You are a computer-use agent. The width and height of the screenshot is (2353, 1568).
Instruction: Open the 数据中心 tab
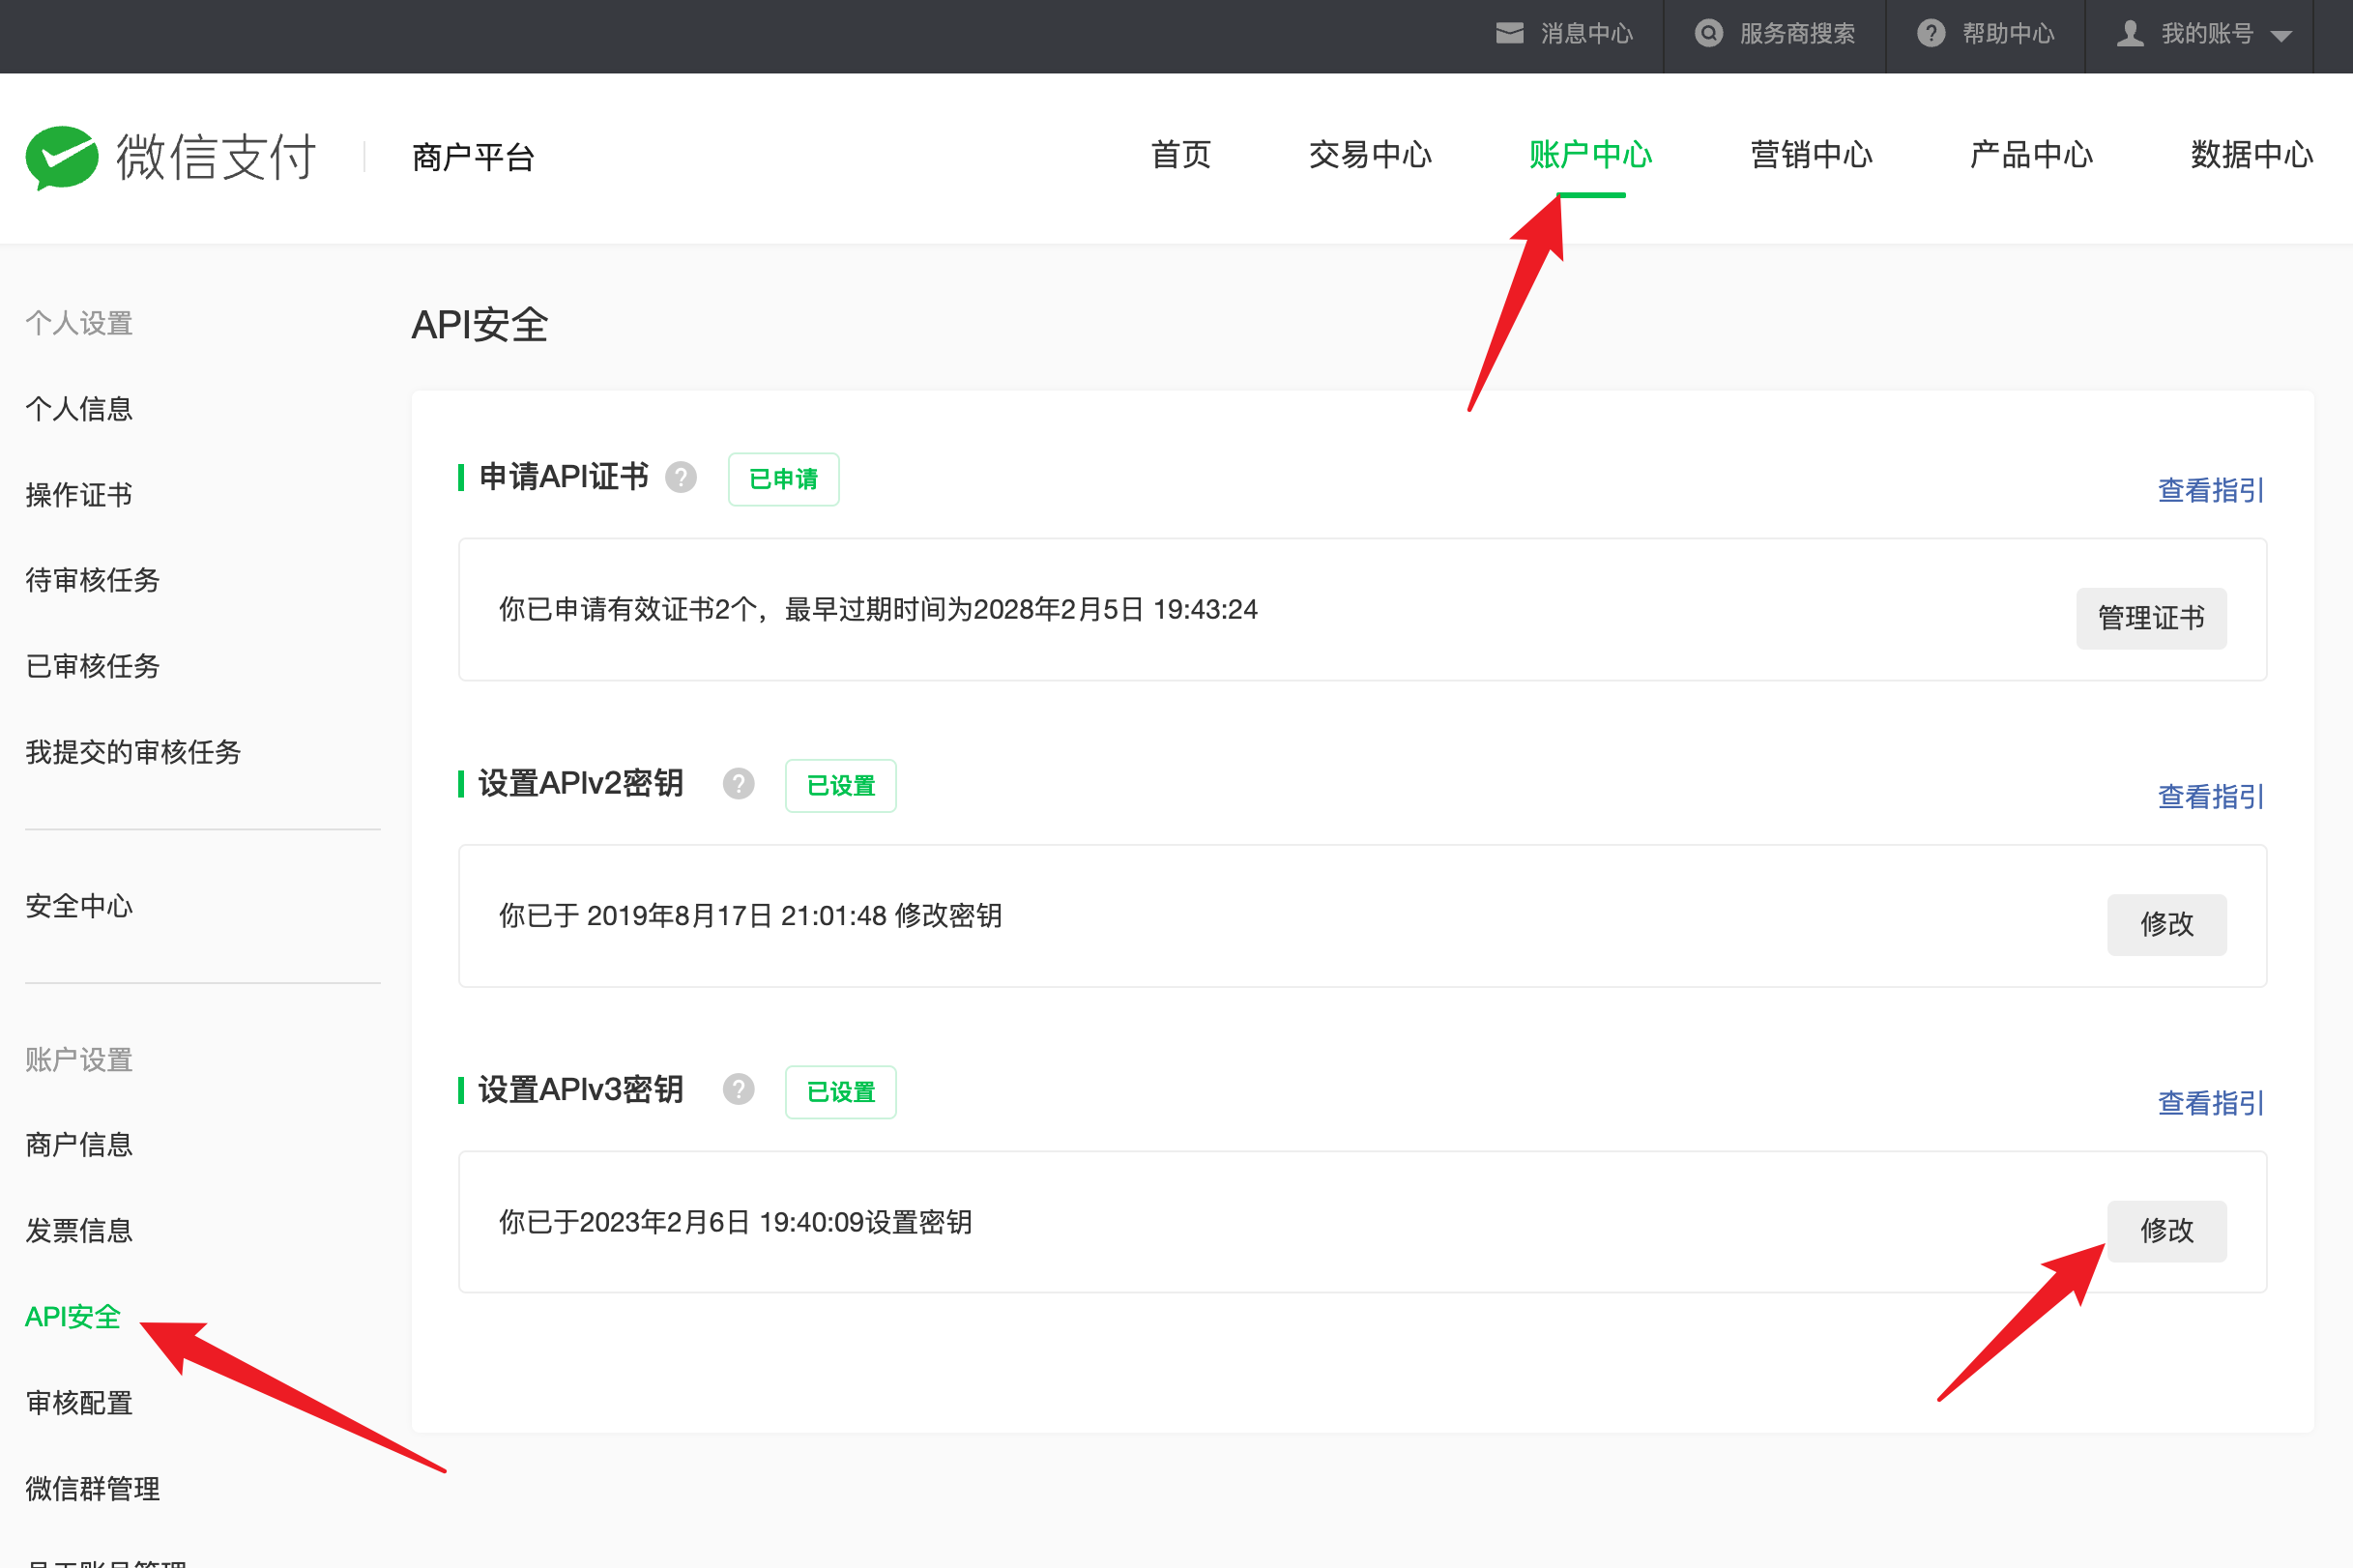pos(2252,155)
